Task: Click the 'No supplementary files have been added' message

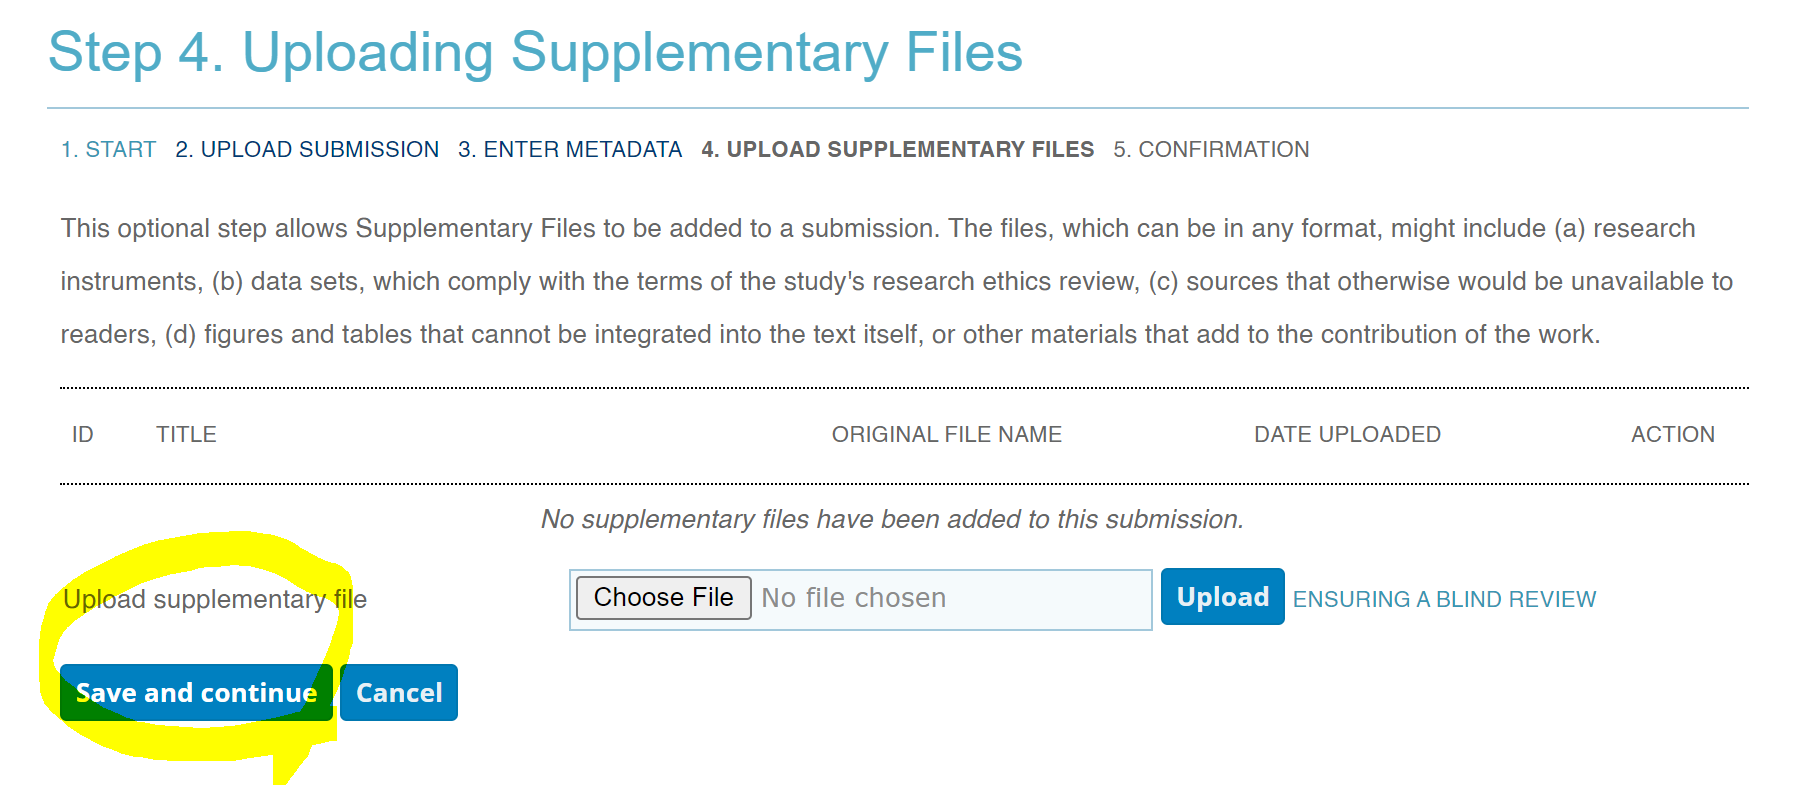Action: pyautogui.click(x=892, y=519)
